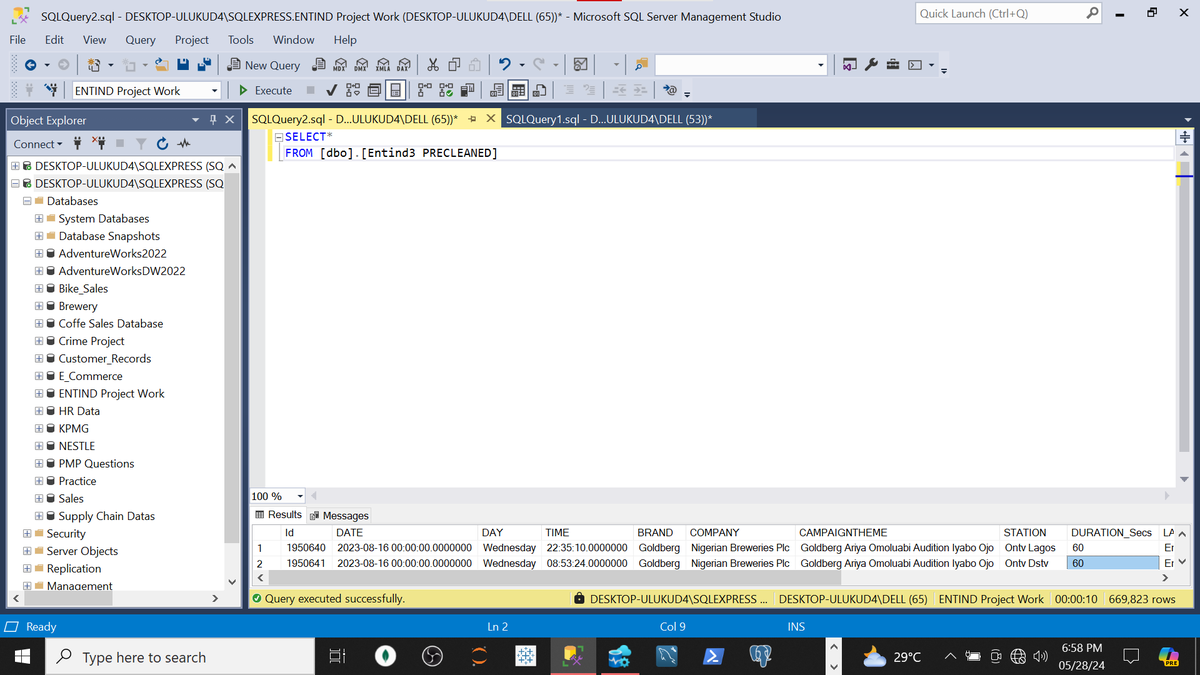The height and width of the screenshot is (675, 1200).
Task: Click the Connect button in Object Explorer
Action: (40, 144)
